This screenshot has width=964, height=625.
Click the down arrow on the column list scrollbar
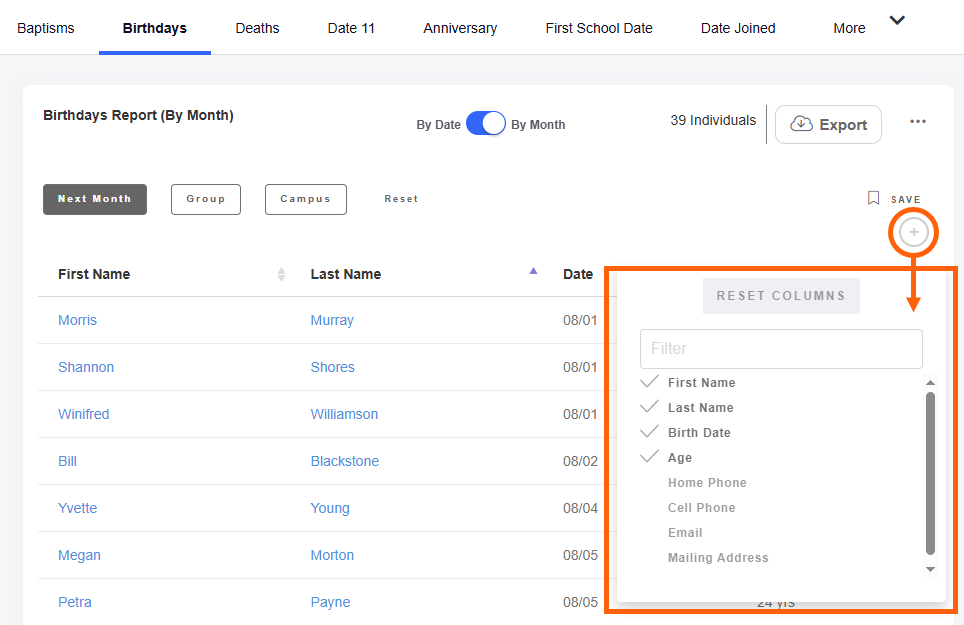[x=930, y=568]
